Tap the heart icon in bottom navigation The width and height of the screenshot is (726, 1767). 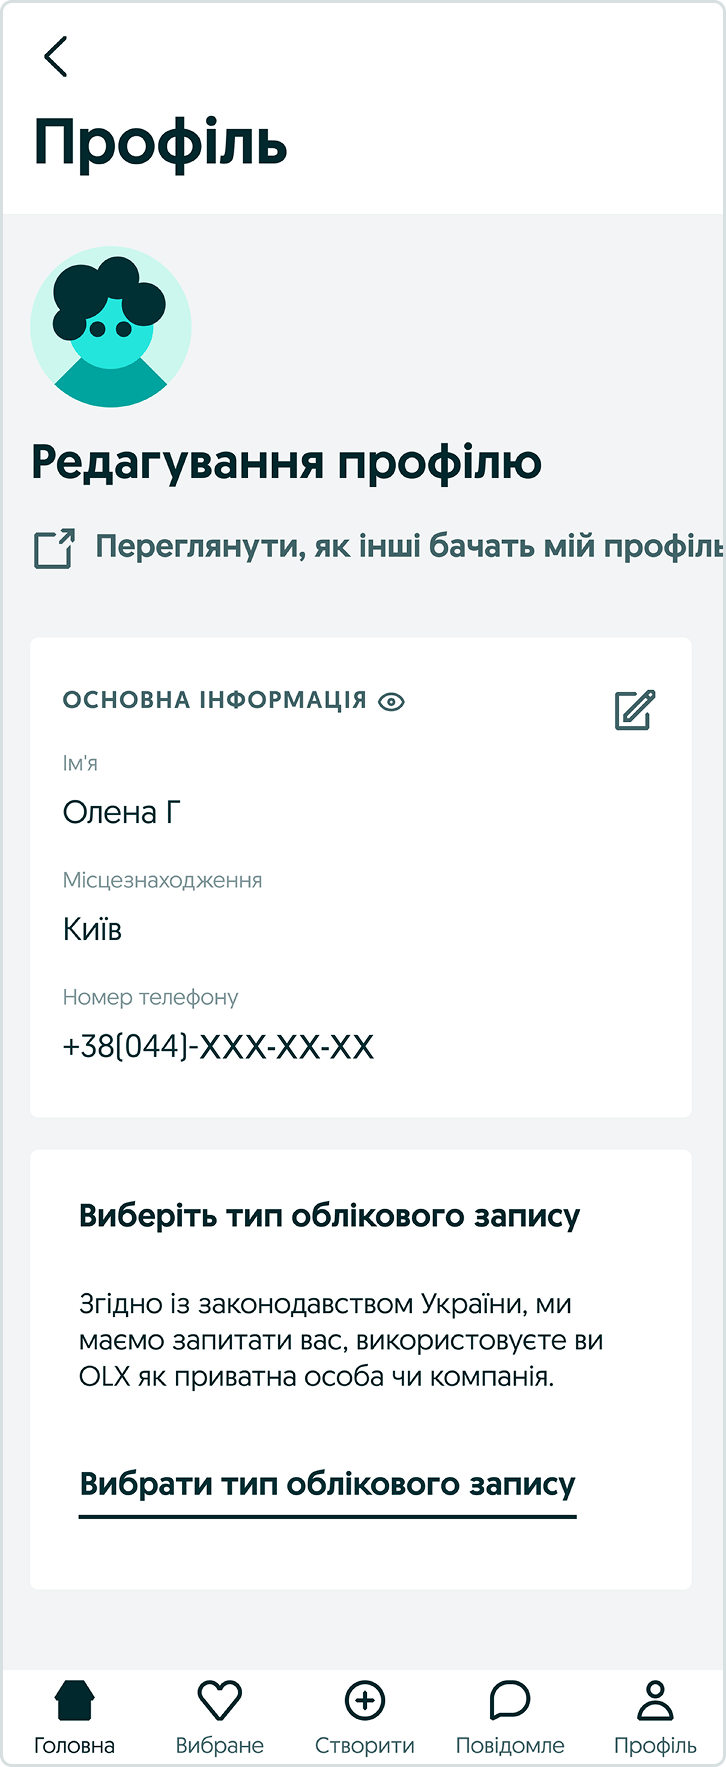[220, 1700]
